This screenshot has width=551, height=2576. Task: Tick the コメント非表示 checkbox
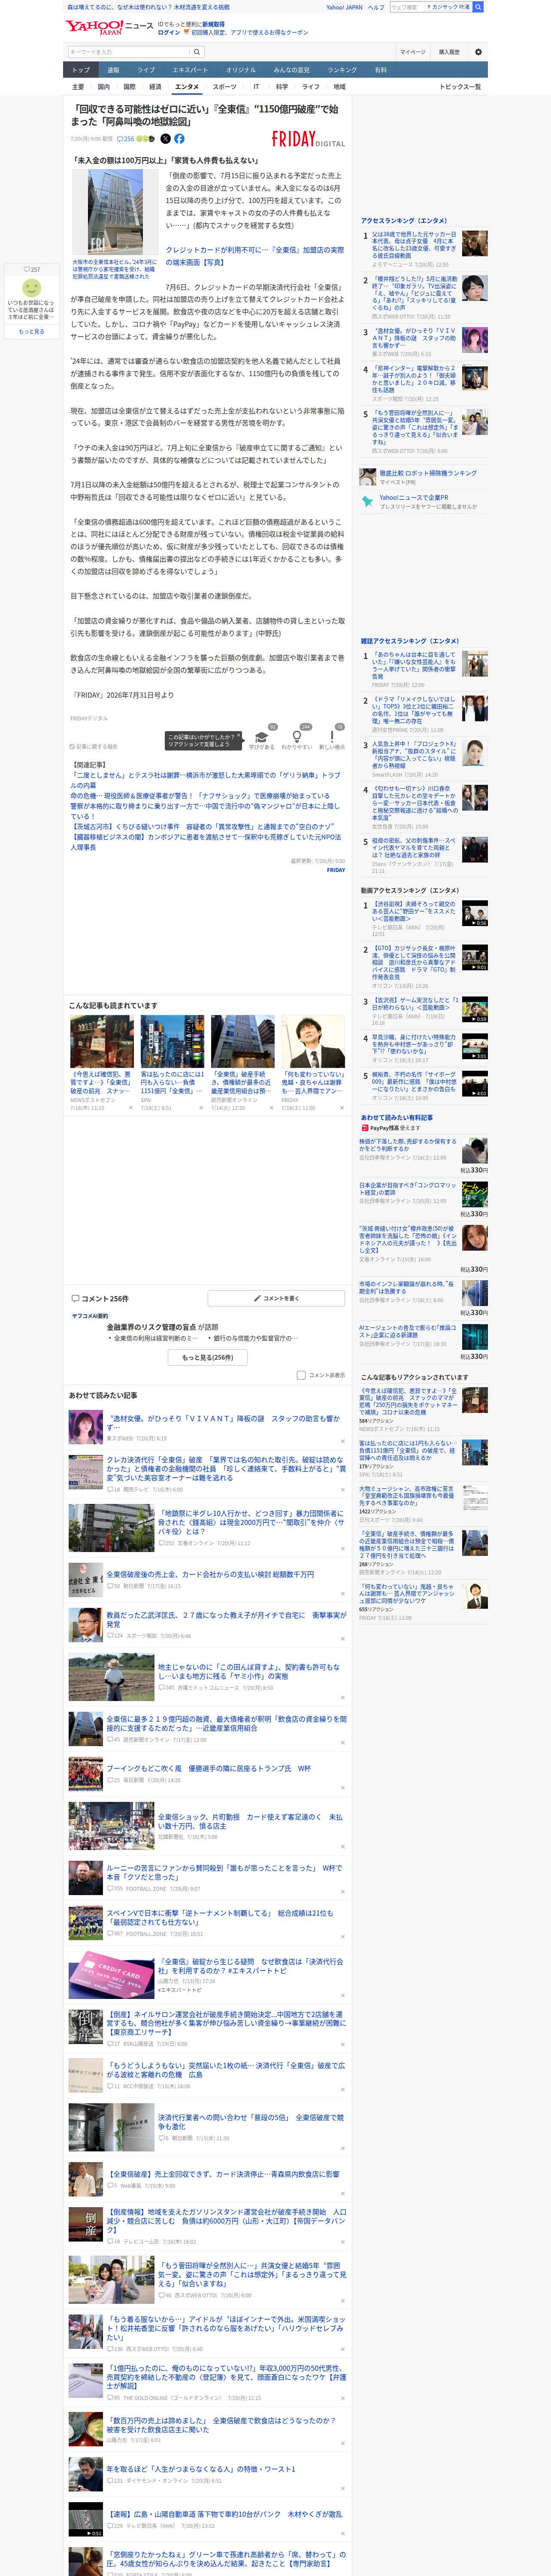(301, 1375)
